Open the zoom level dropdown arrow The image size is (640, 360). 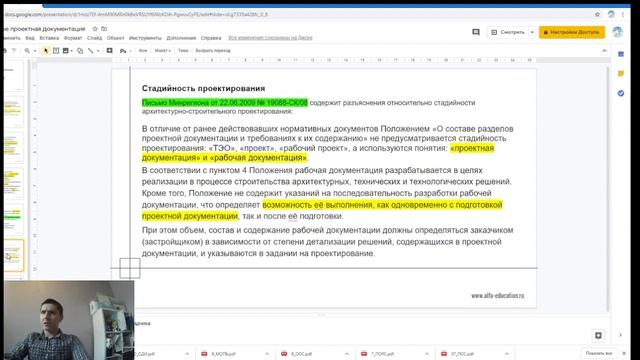[x=35, y=51]
